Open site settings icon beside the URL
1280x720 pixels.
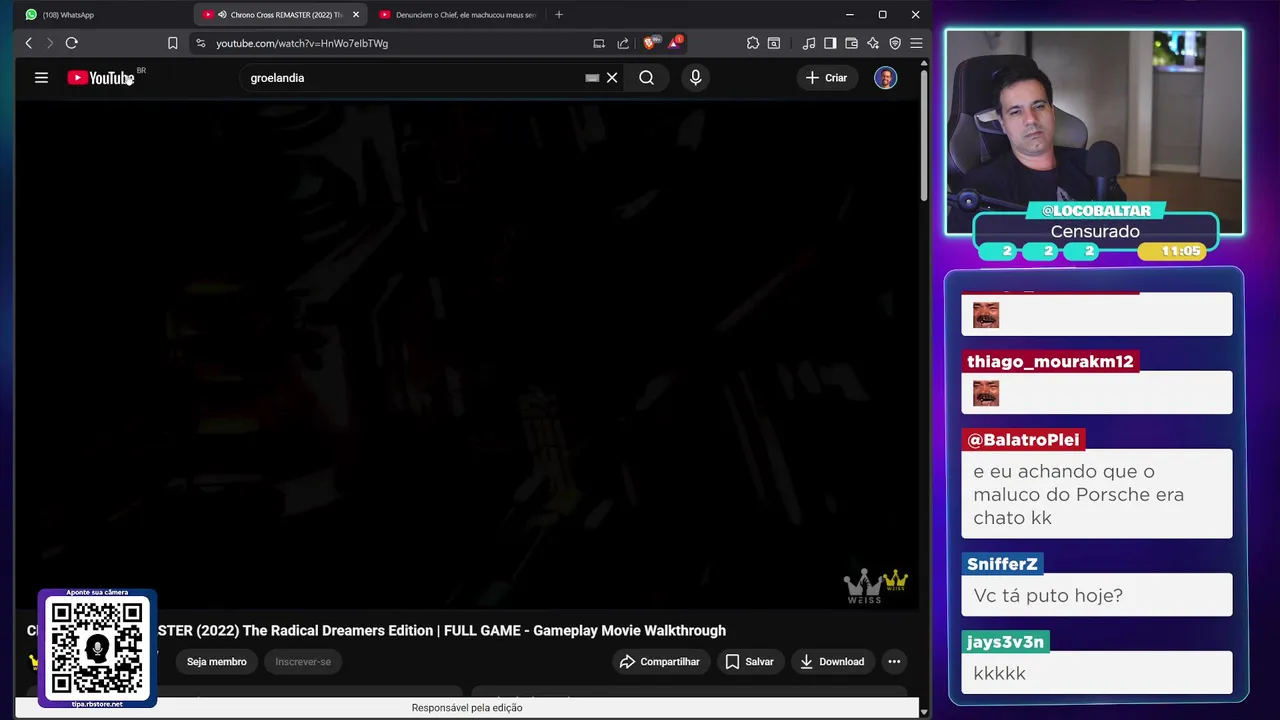(200, 43)
